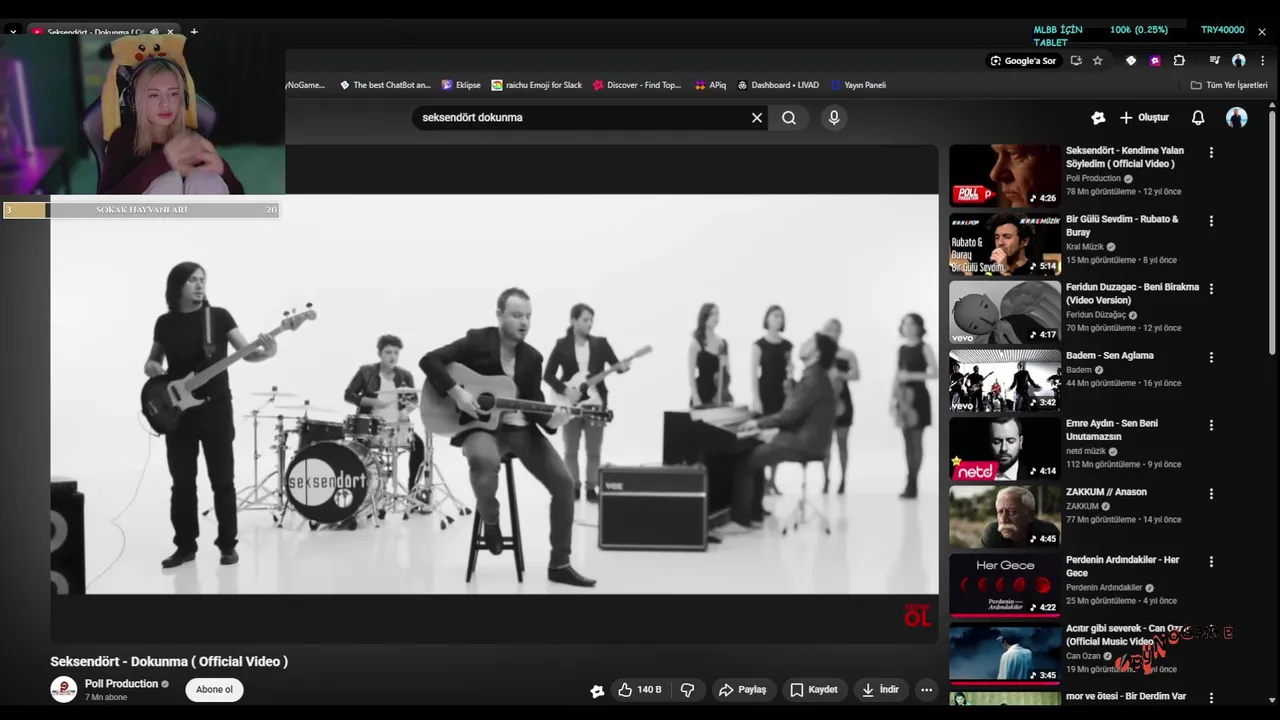Click the Oluştur create button

click(1144, 118)
